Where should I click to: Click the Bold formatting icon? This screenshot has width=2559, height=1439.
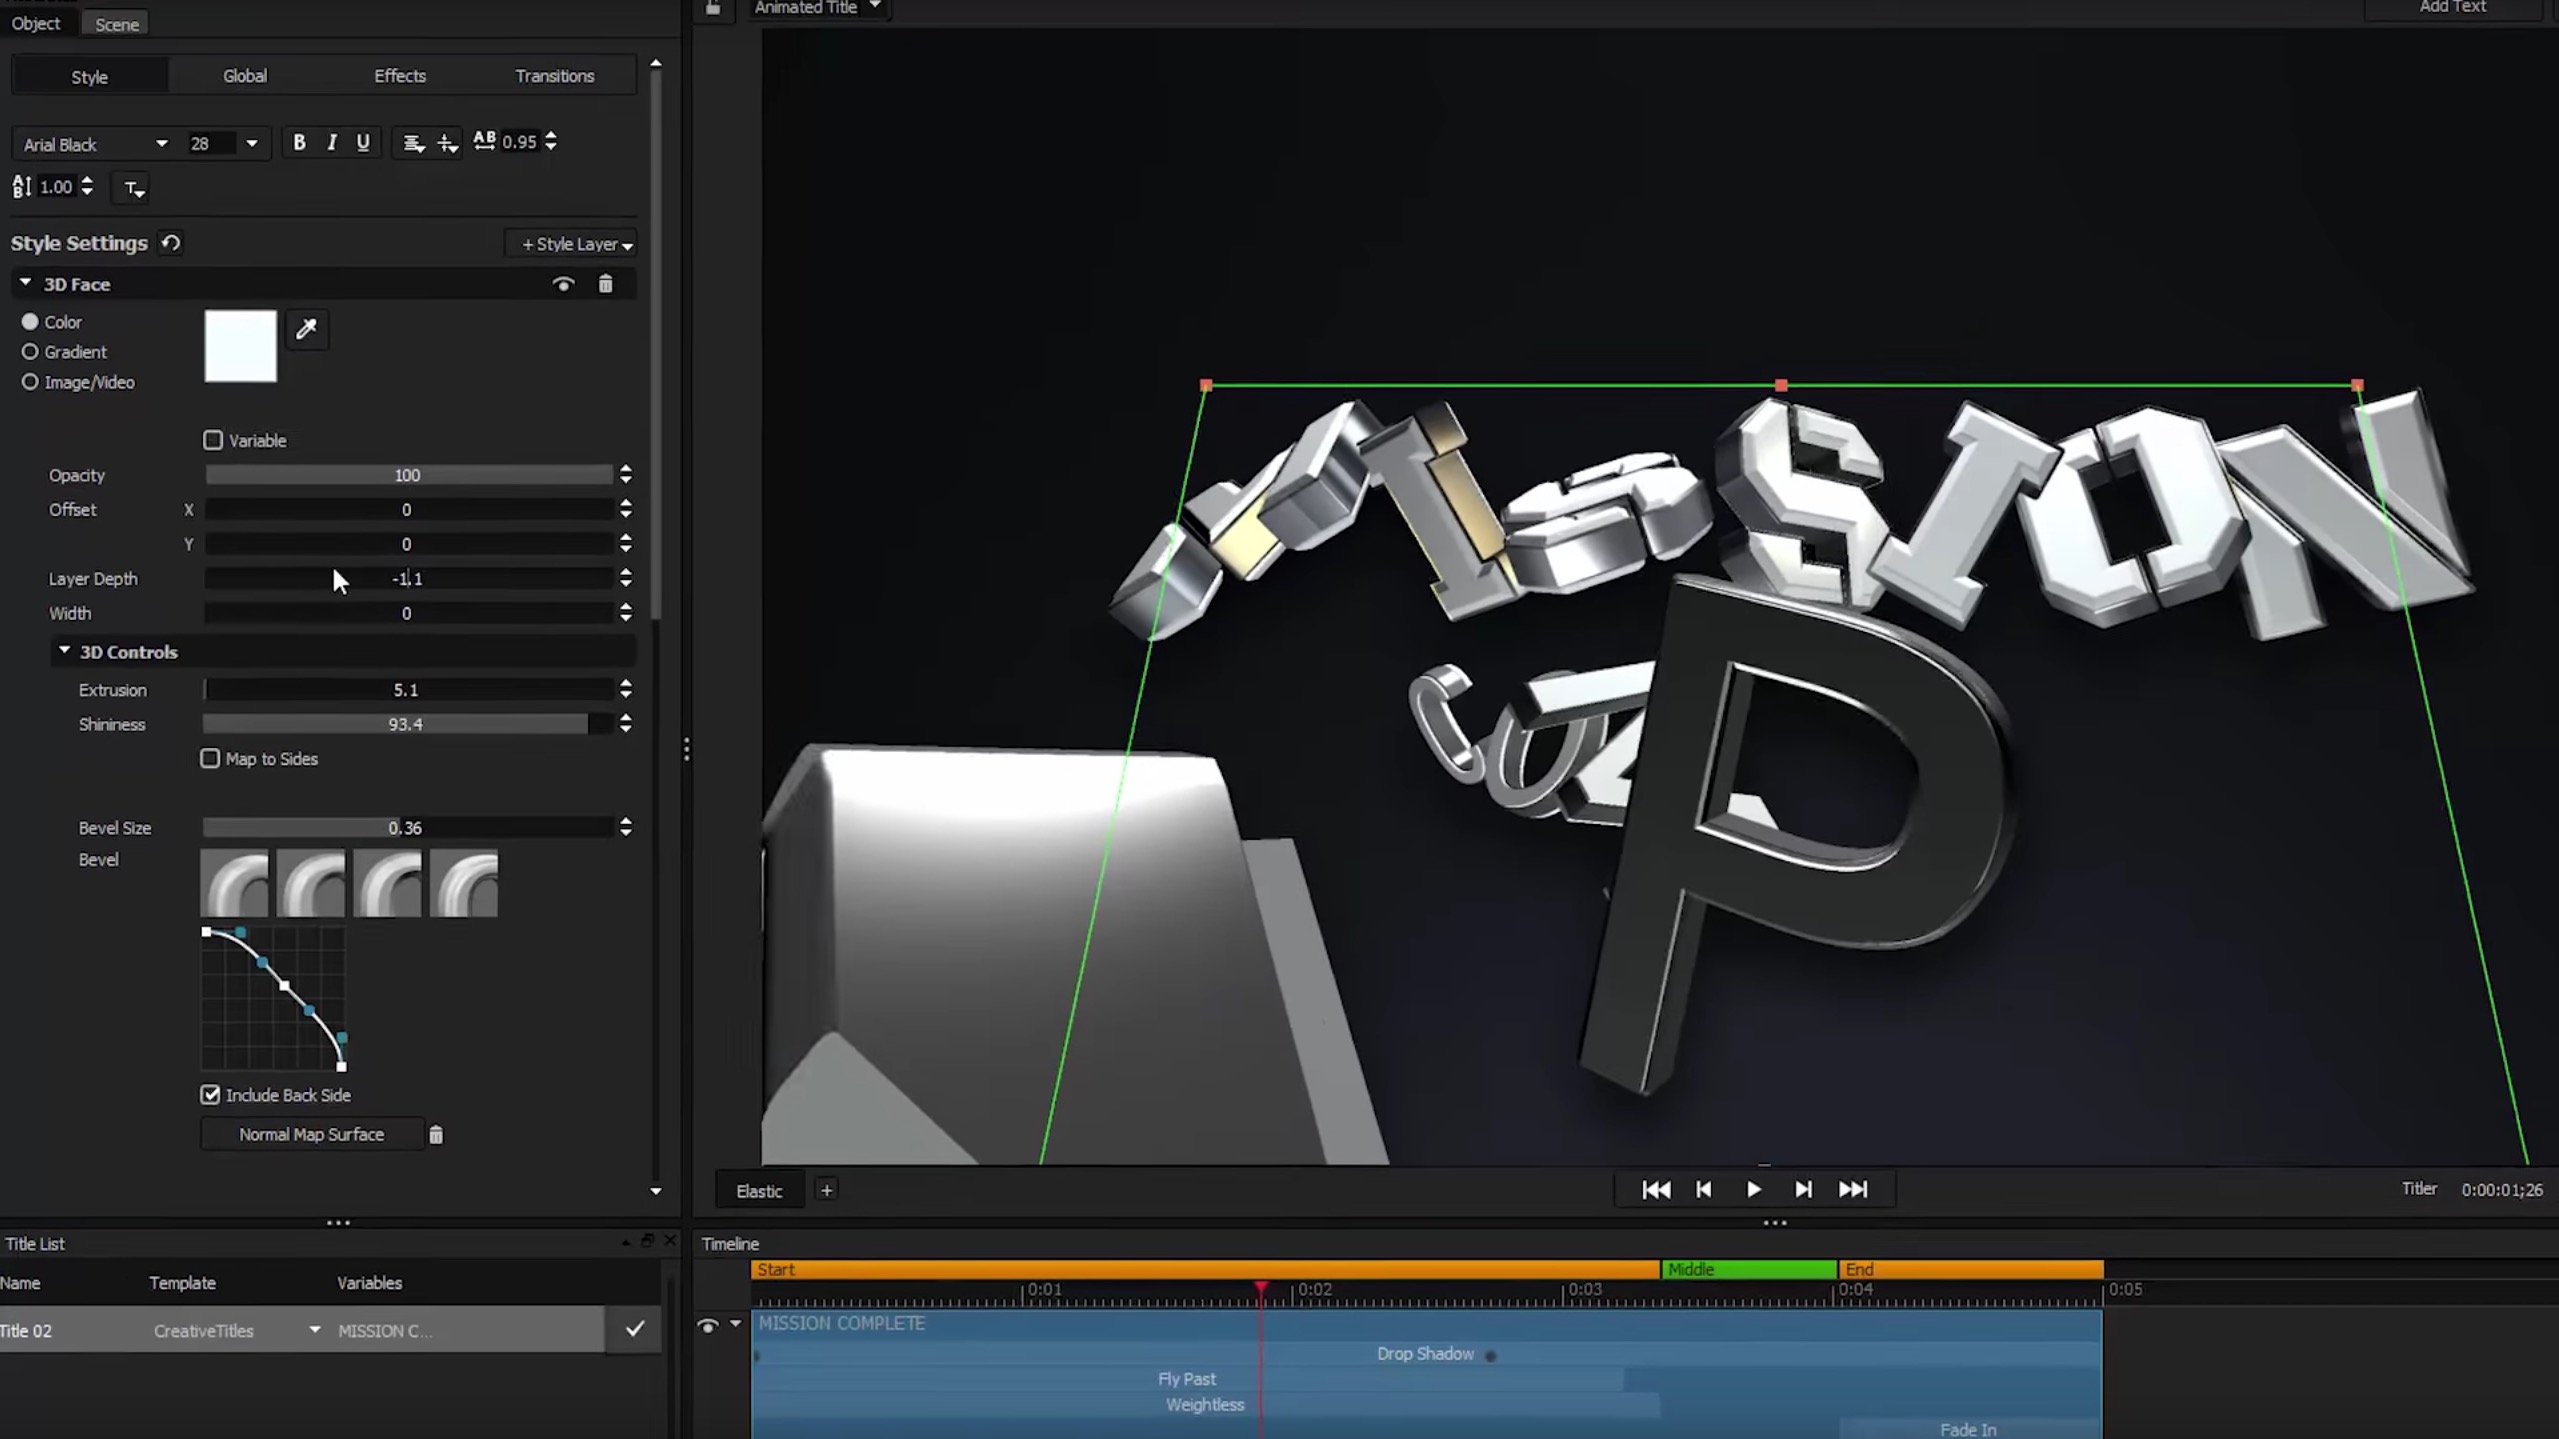click(299, 142)
